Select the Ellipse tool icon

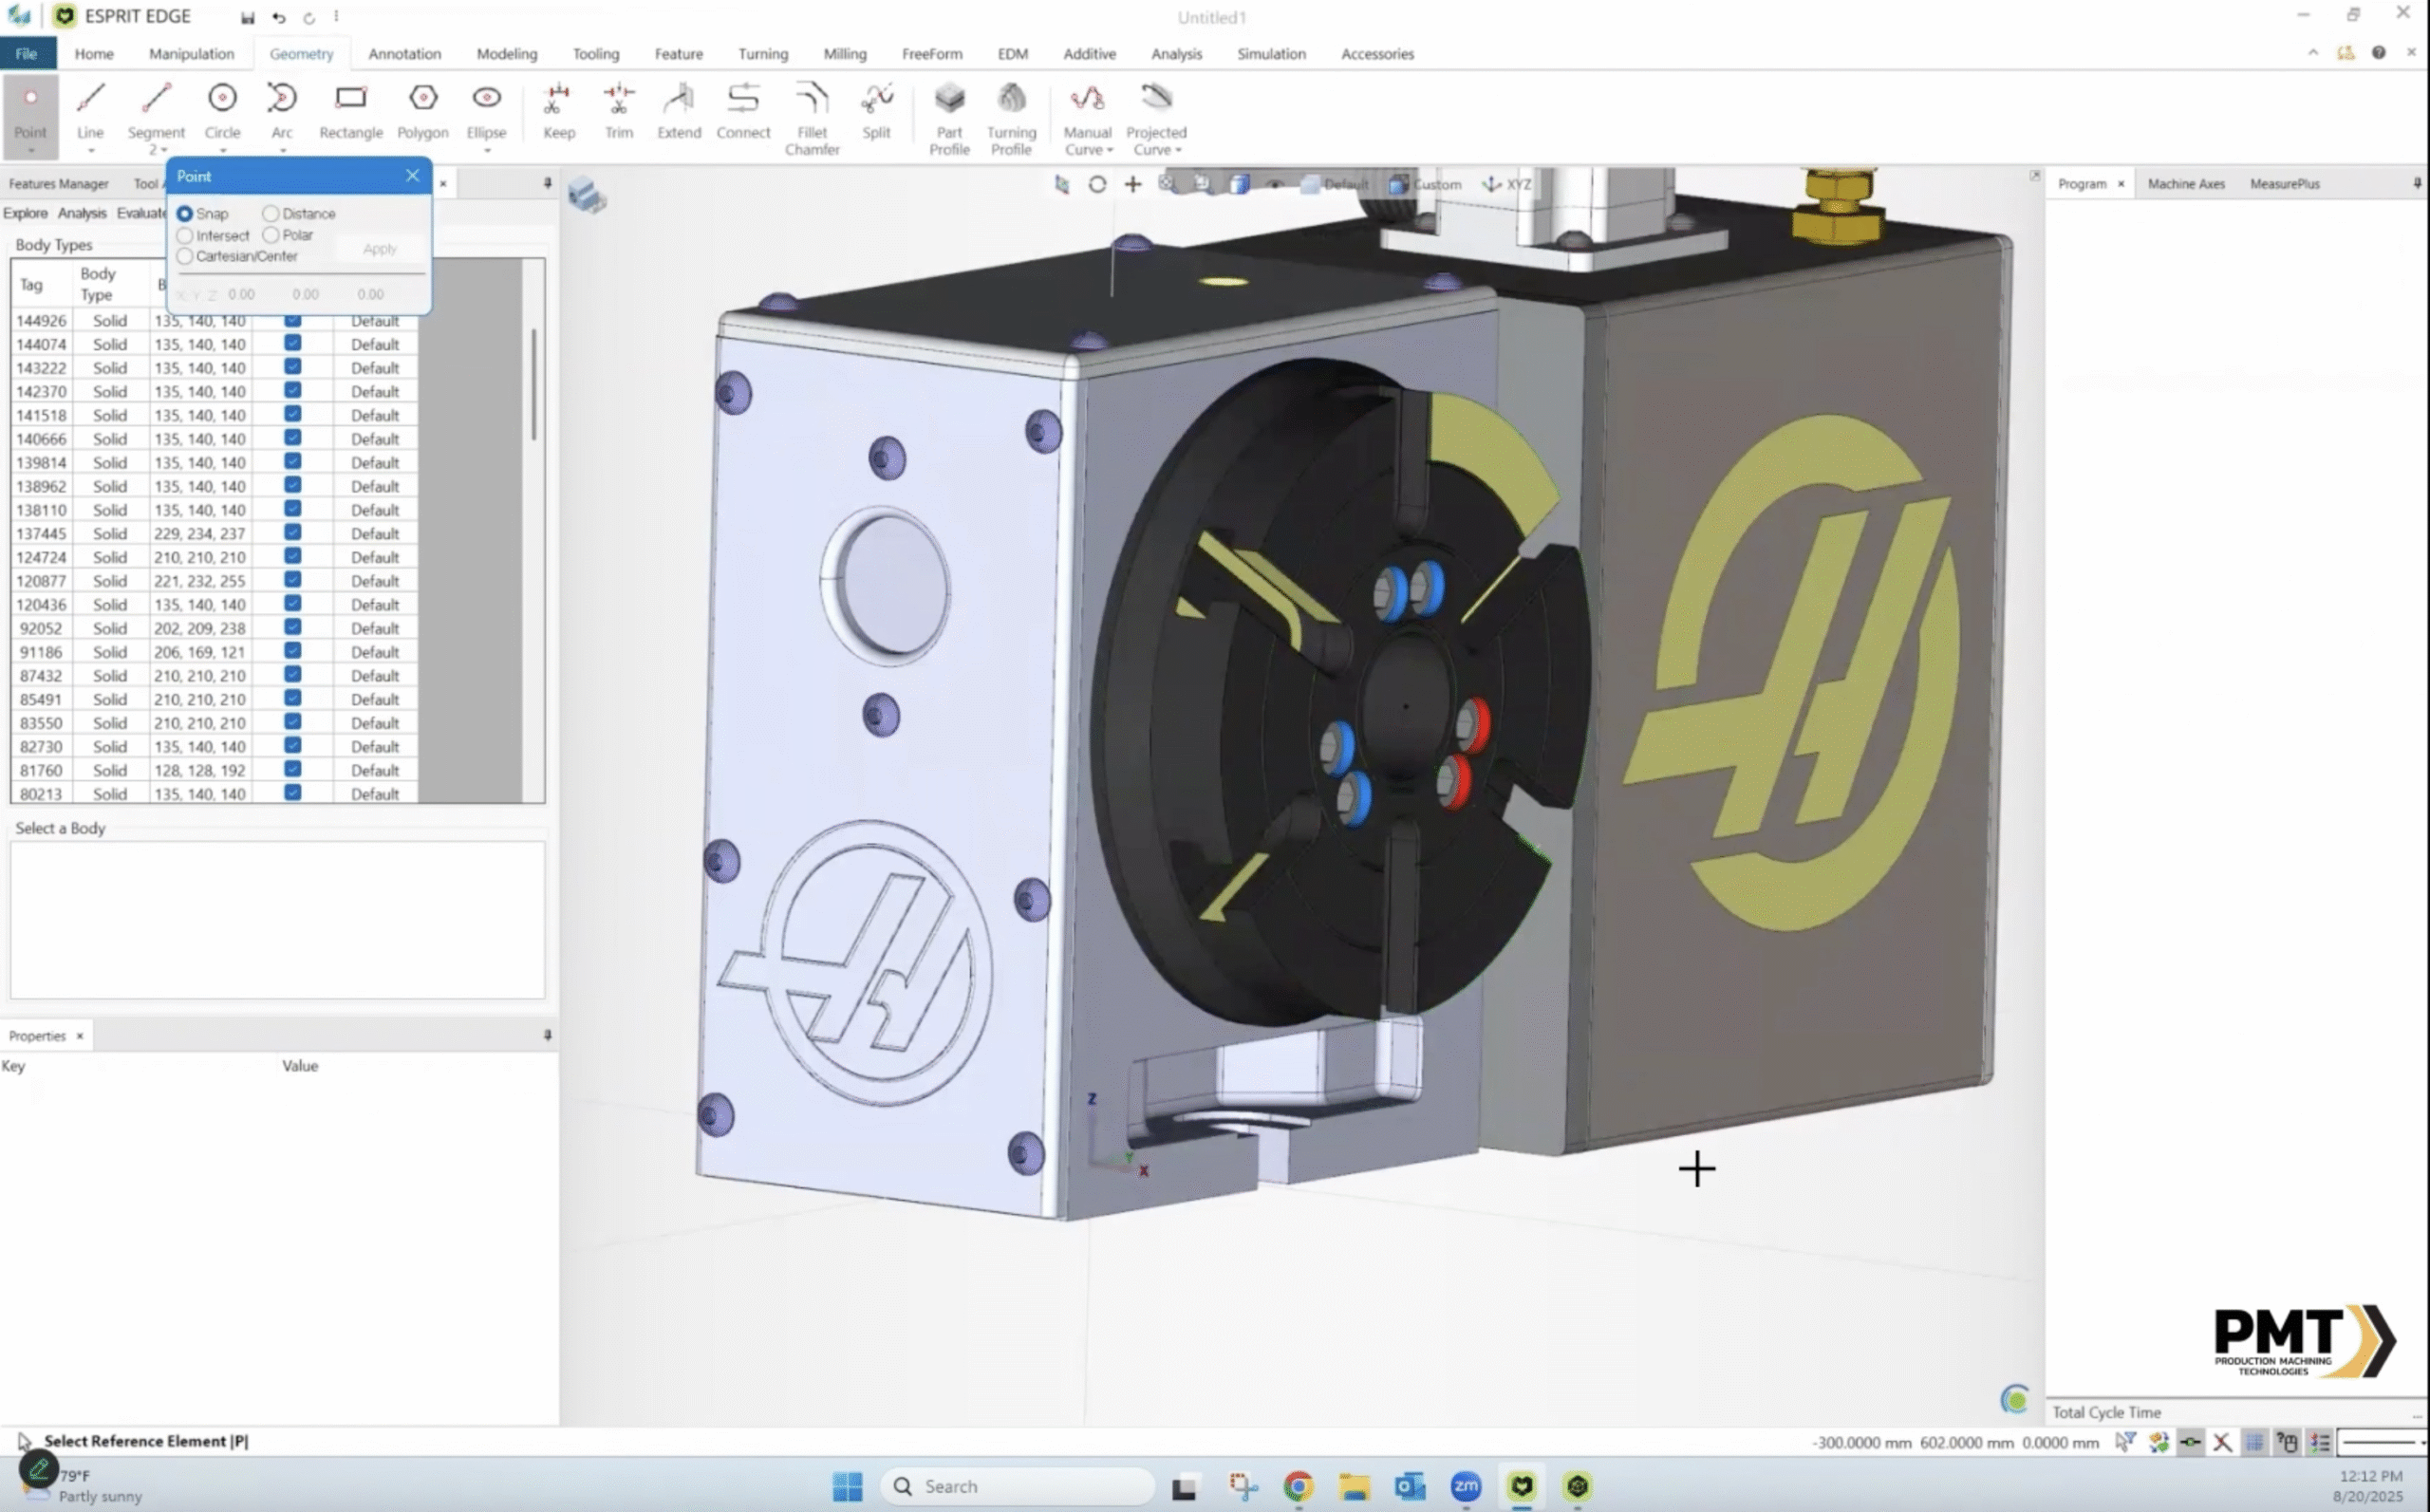[487, 98]
